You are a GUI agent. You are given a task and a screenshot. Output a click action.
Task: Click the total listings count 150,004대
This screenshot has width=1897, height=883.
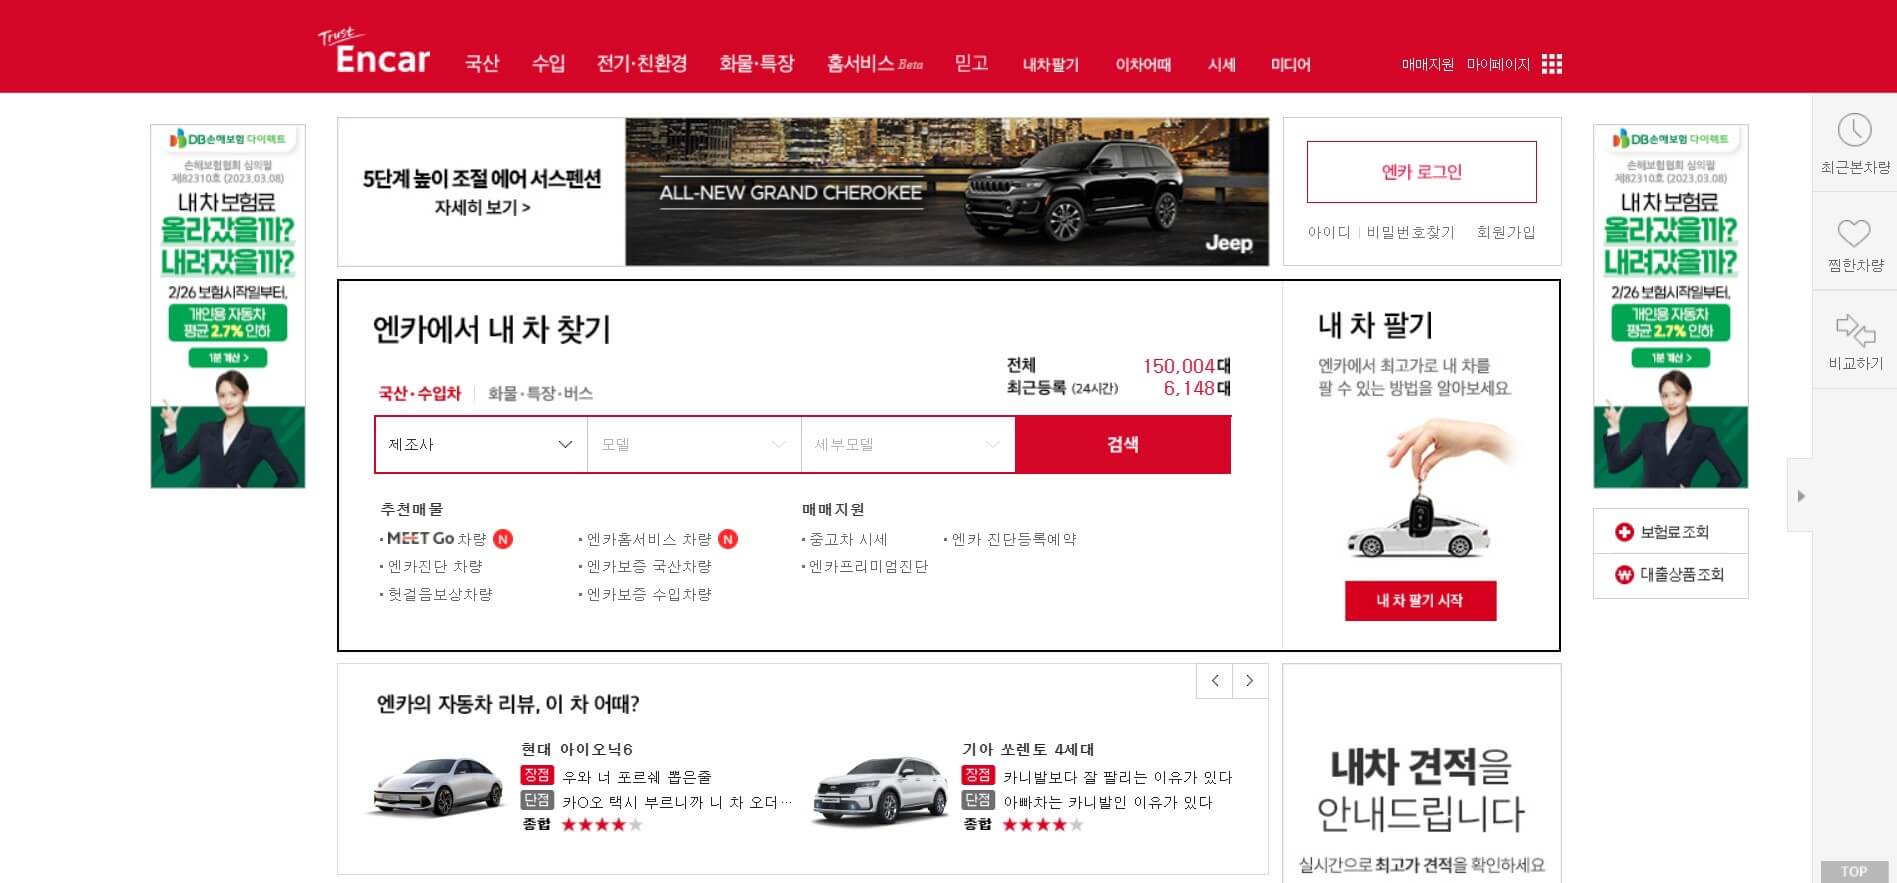pos(1186,366)
